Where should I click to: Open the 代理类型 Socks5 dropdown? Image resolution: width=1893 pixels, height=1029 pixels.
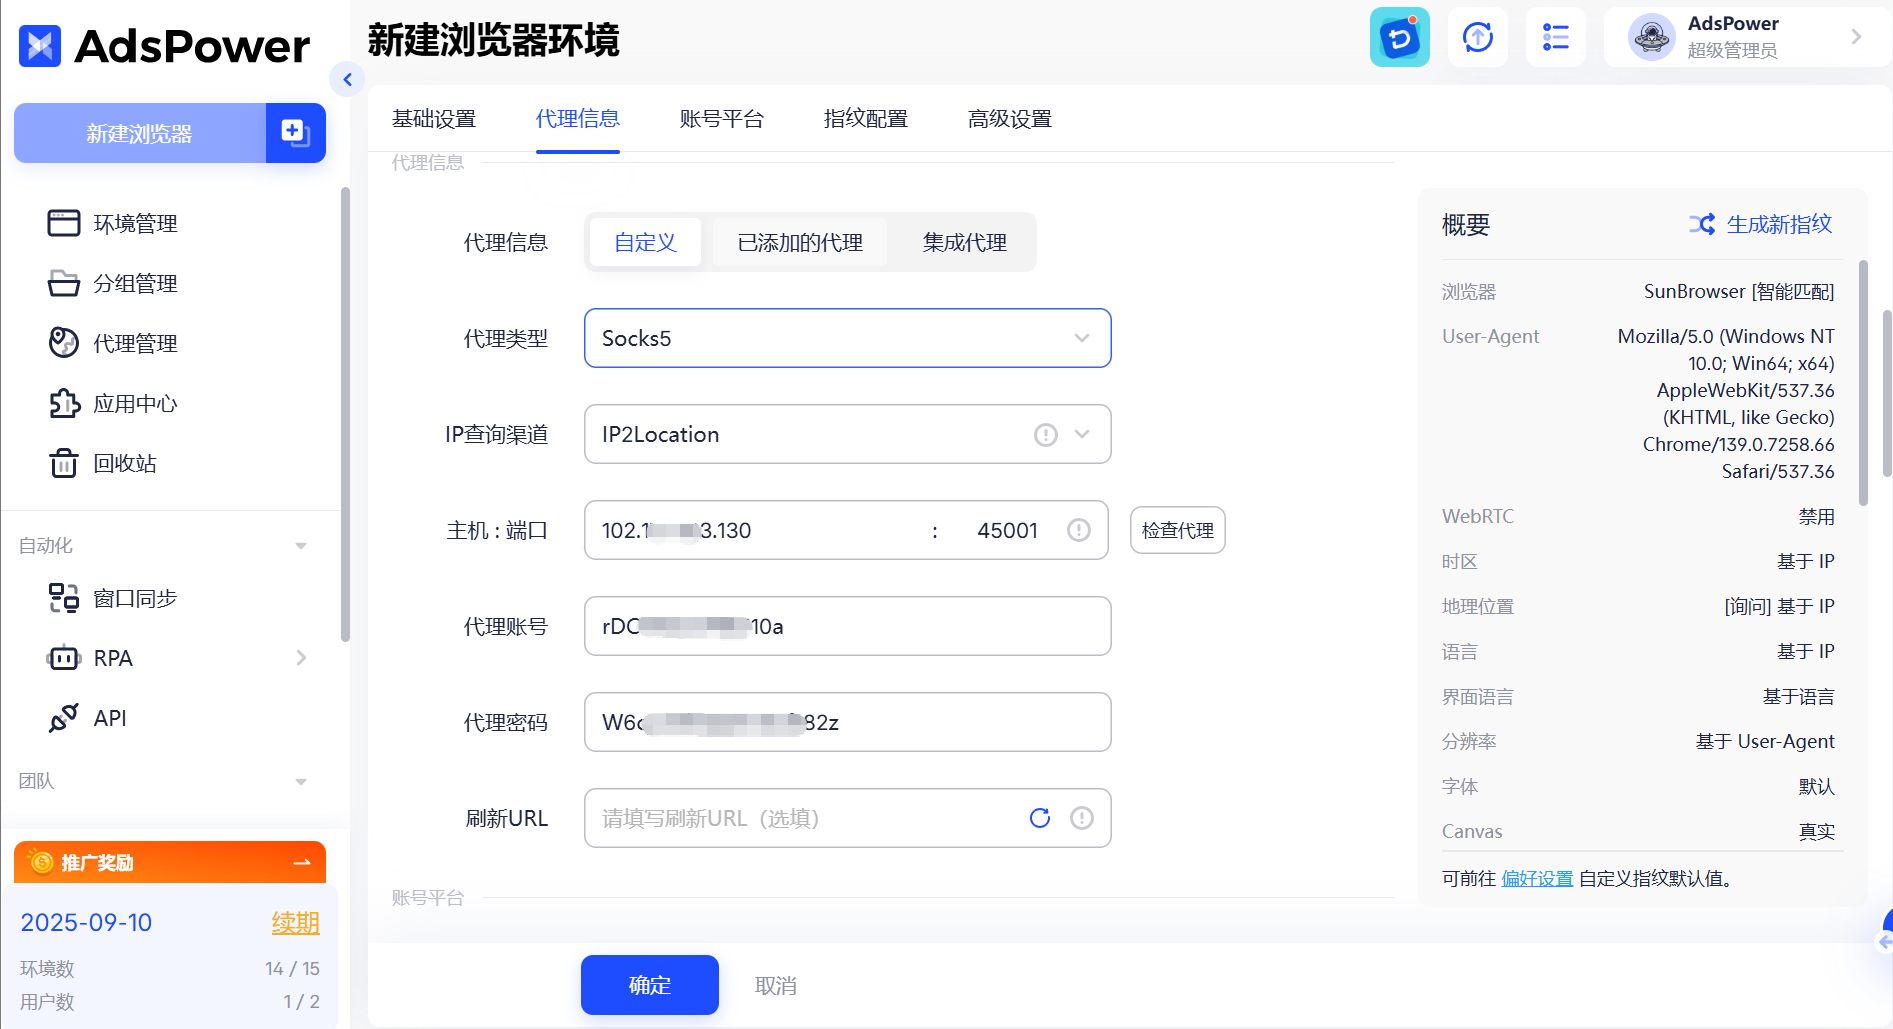tap(847, 338)
